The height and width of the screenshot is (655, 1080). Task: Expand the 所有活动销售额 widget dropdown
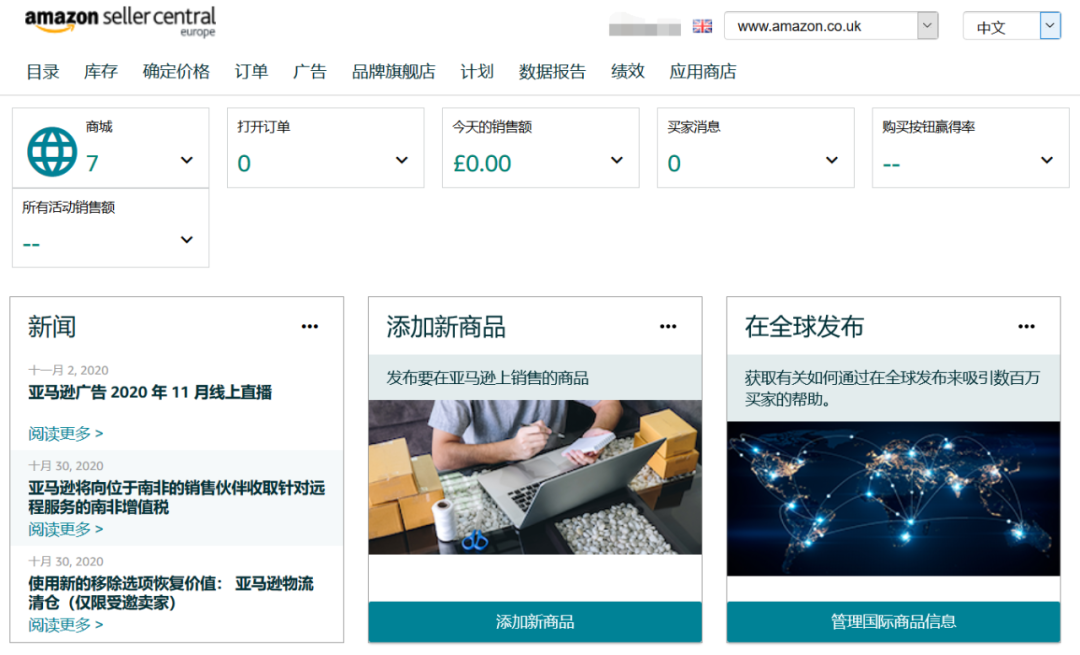tap(186, 239)
